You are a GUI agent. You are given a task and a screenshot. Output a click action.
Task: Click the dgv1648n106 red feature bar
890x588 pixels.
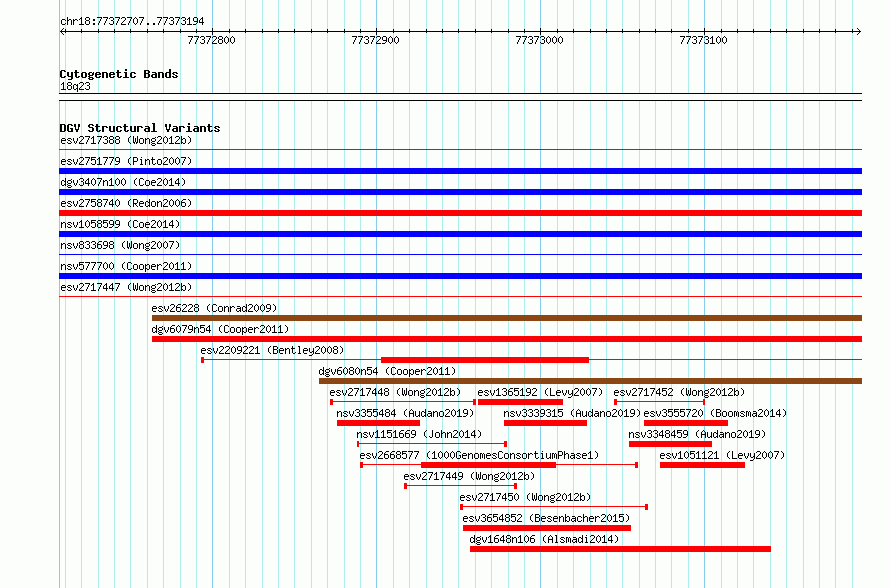pyautogui.click(x=620, y=549)
